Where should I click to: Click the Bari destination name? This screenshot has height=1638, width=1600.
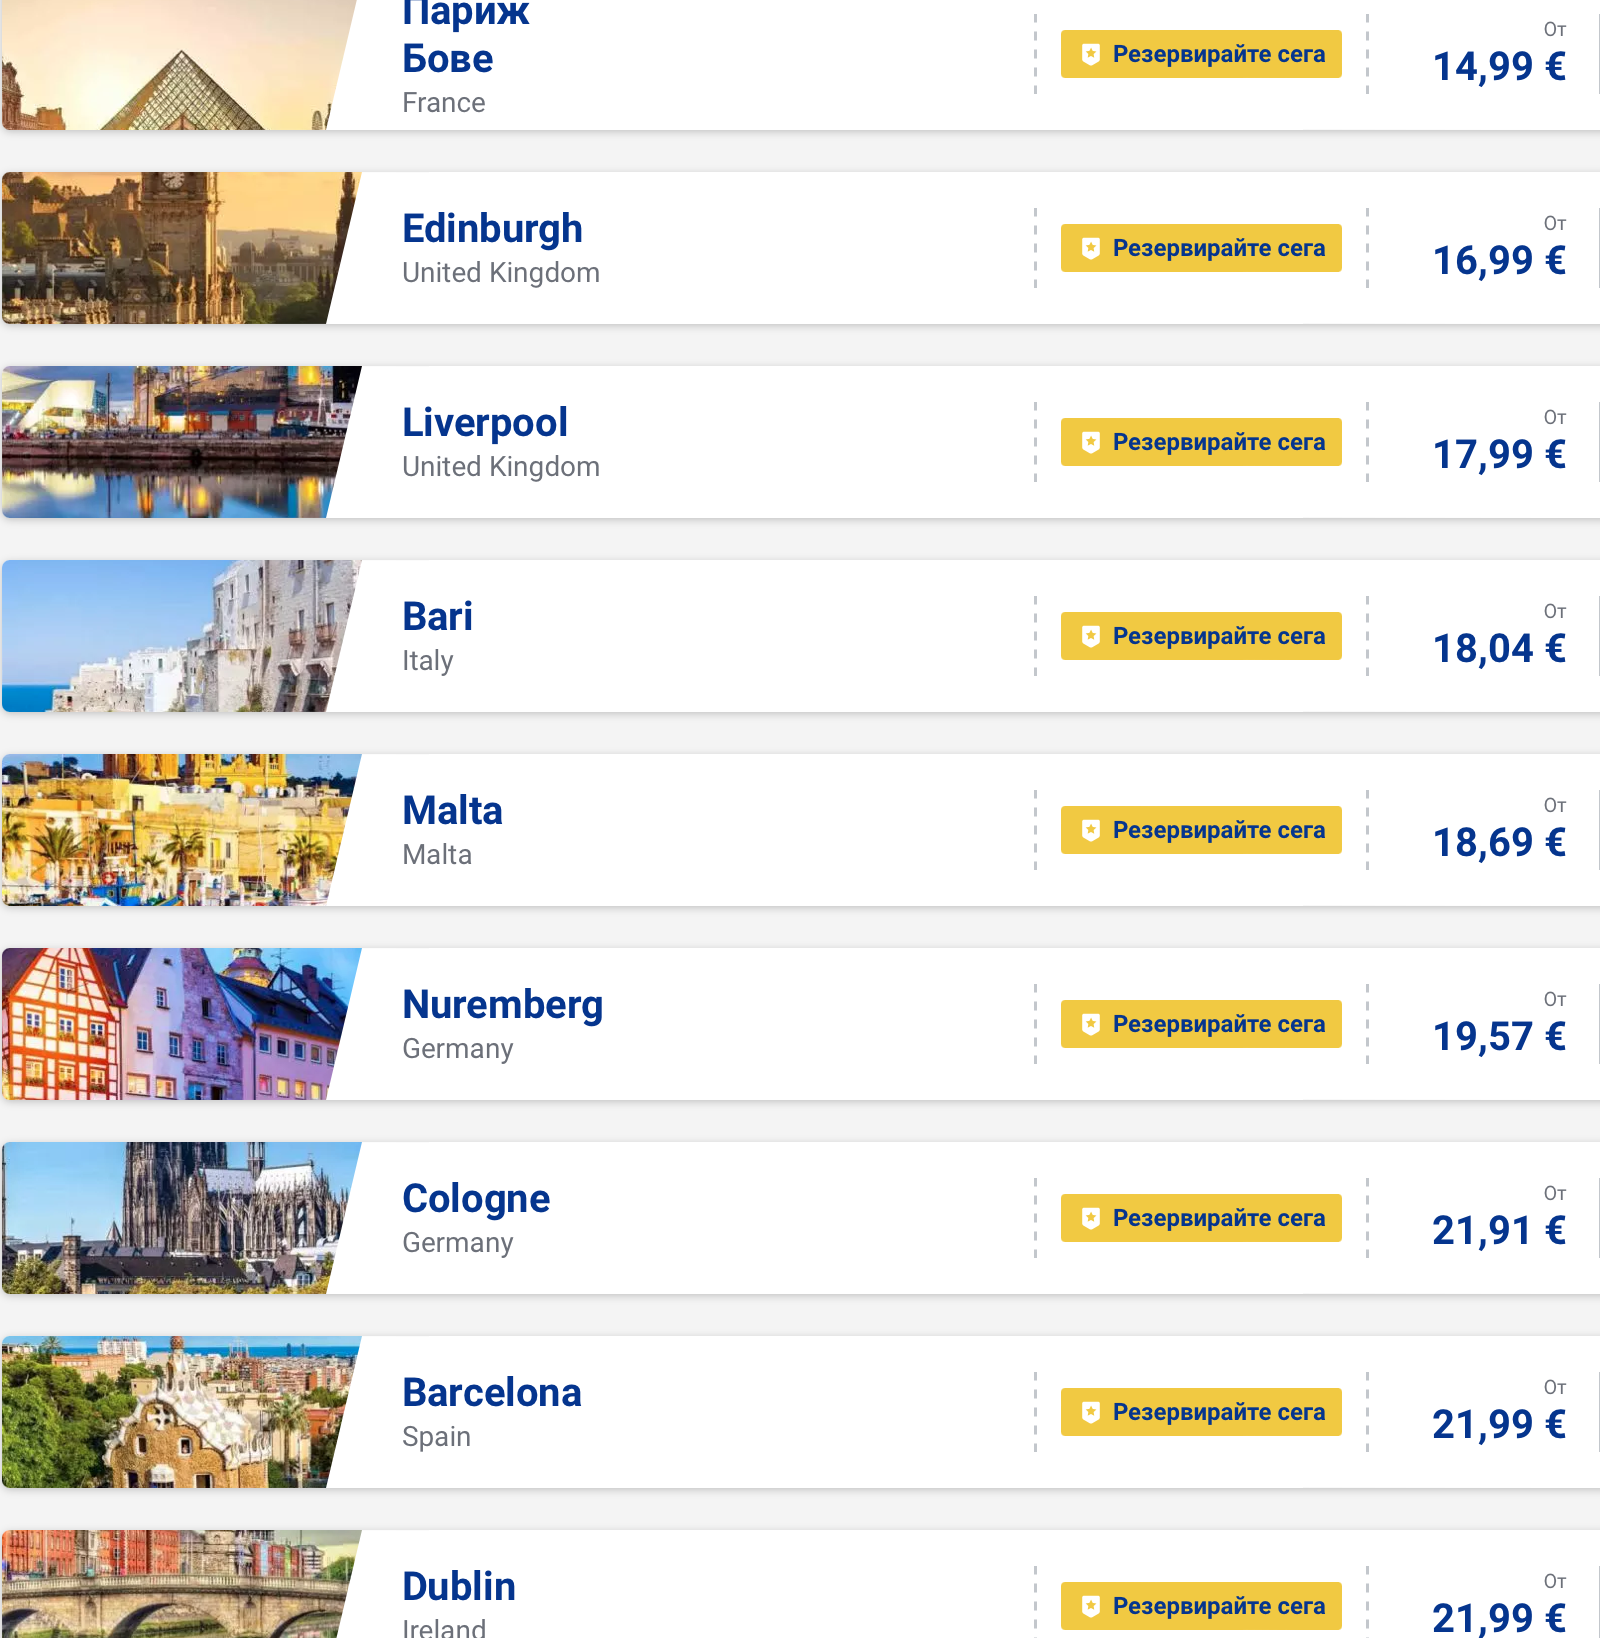(437, 617)
